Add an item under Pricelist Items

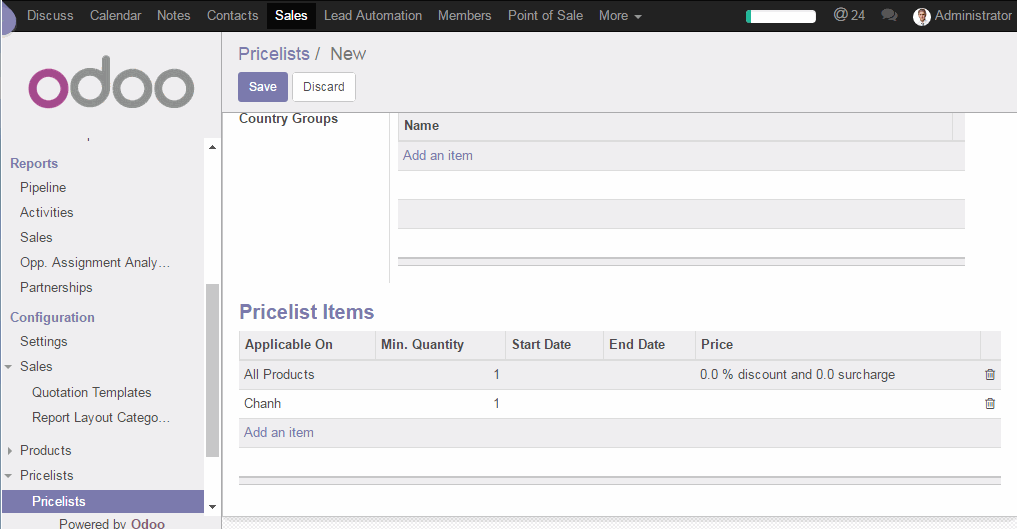(x=279, y=433)
